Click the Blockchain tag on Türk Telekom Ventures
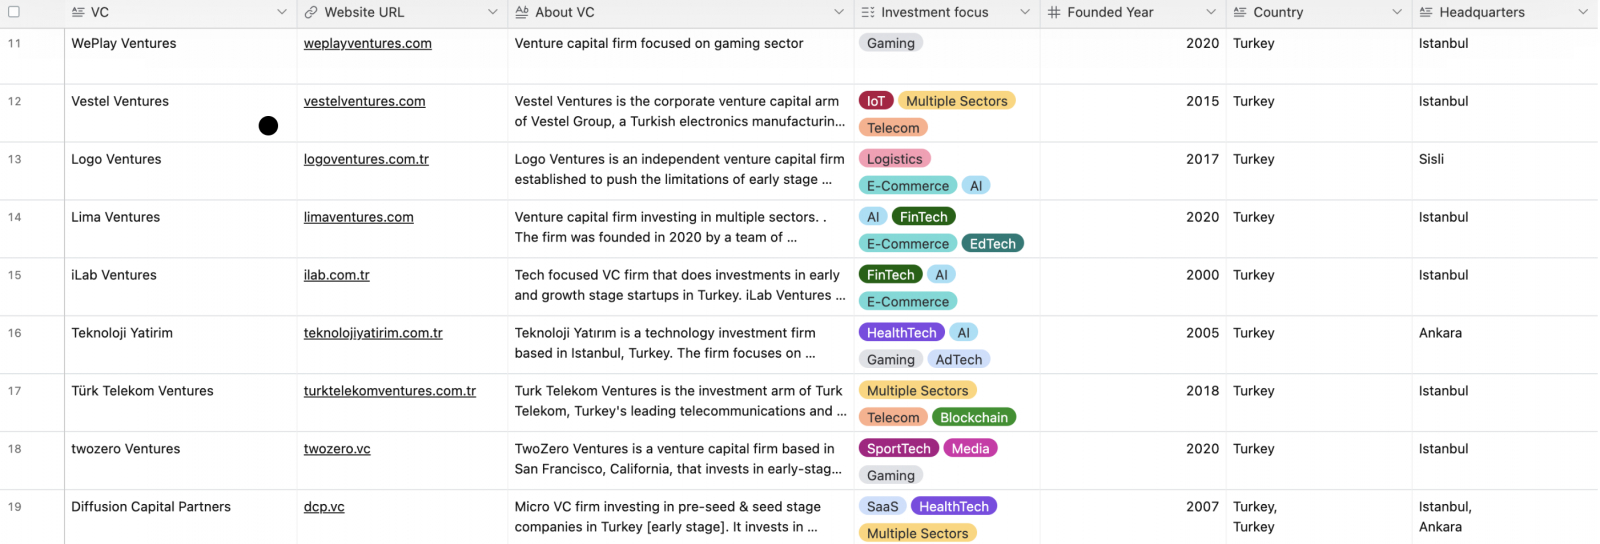1600x544 pixels. [x=974, y=418]
